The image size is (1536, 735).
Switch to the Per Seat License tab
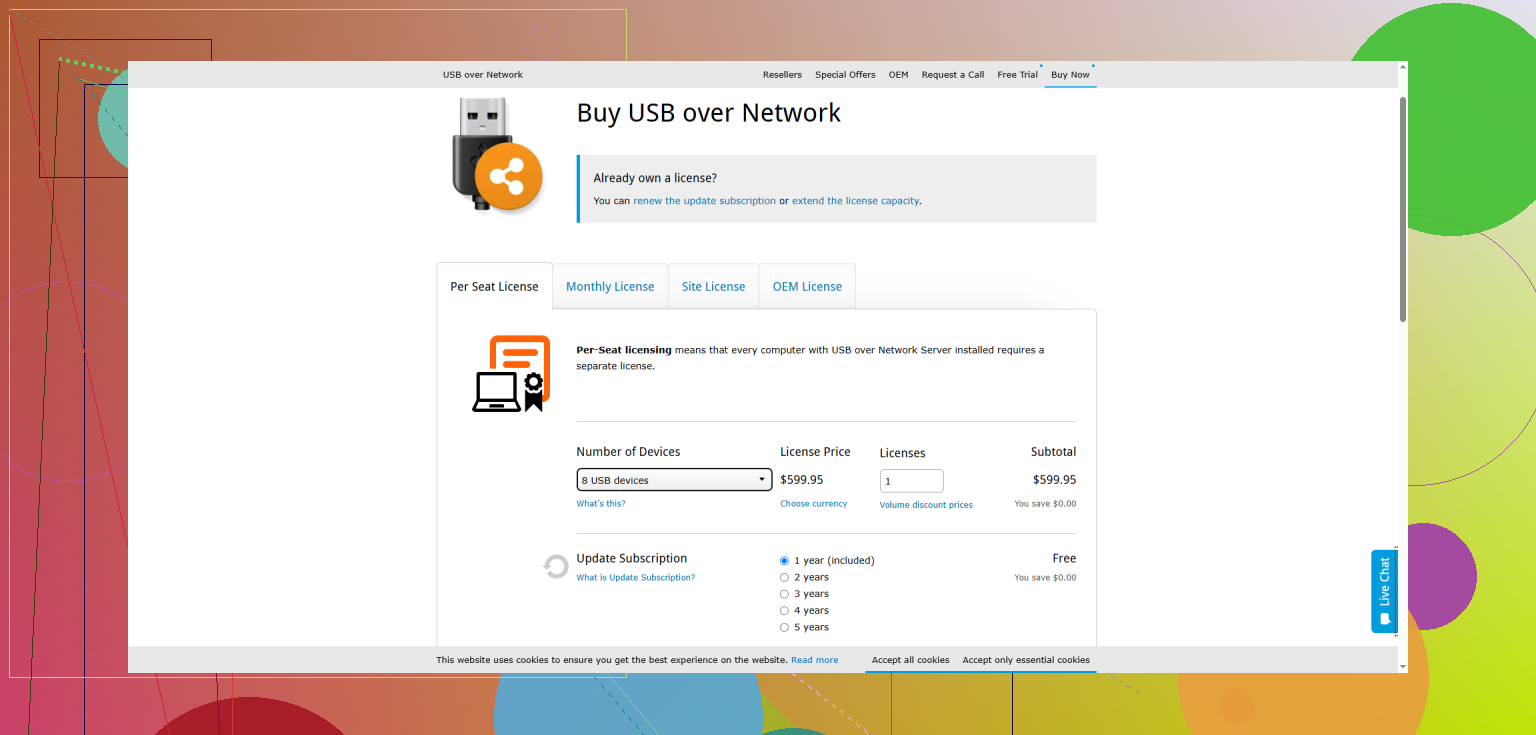[494, 286]
